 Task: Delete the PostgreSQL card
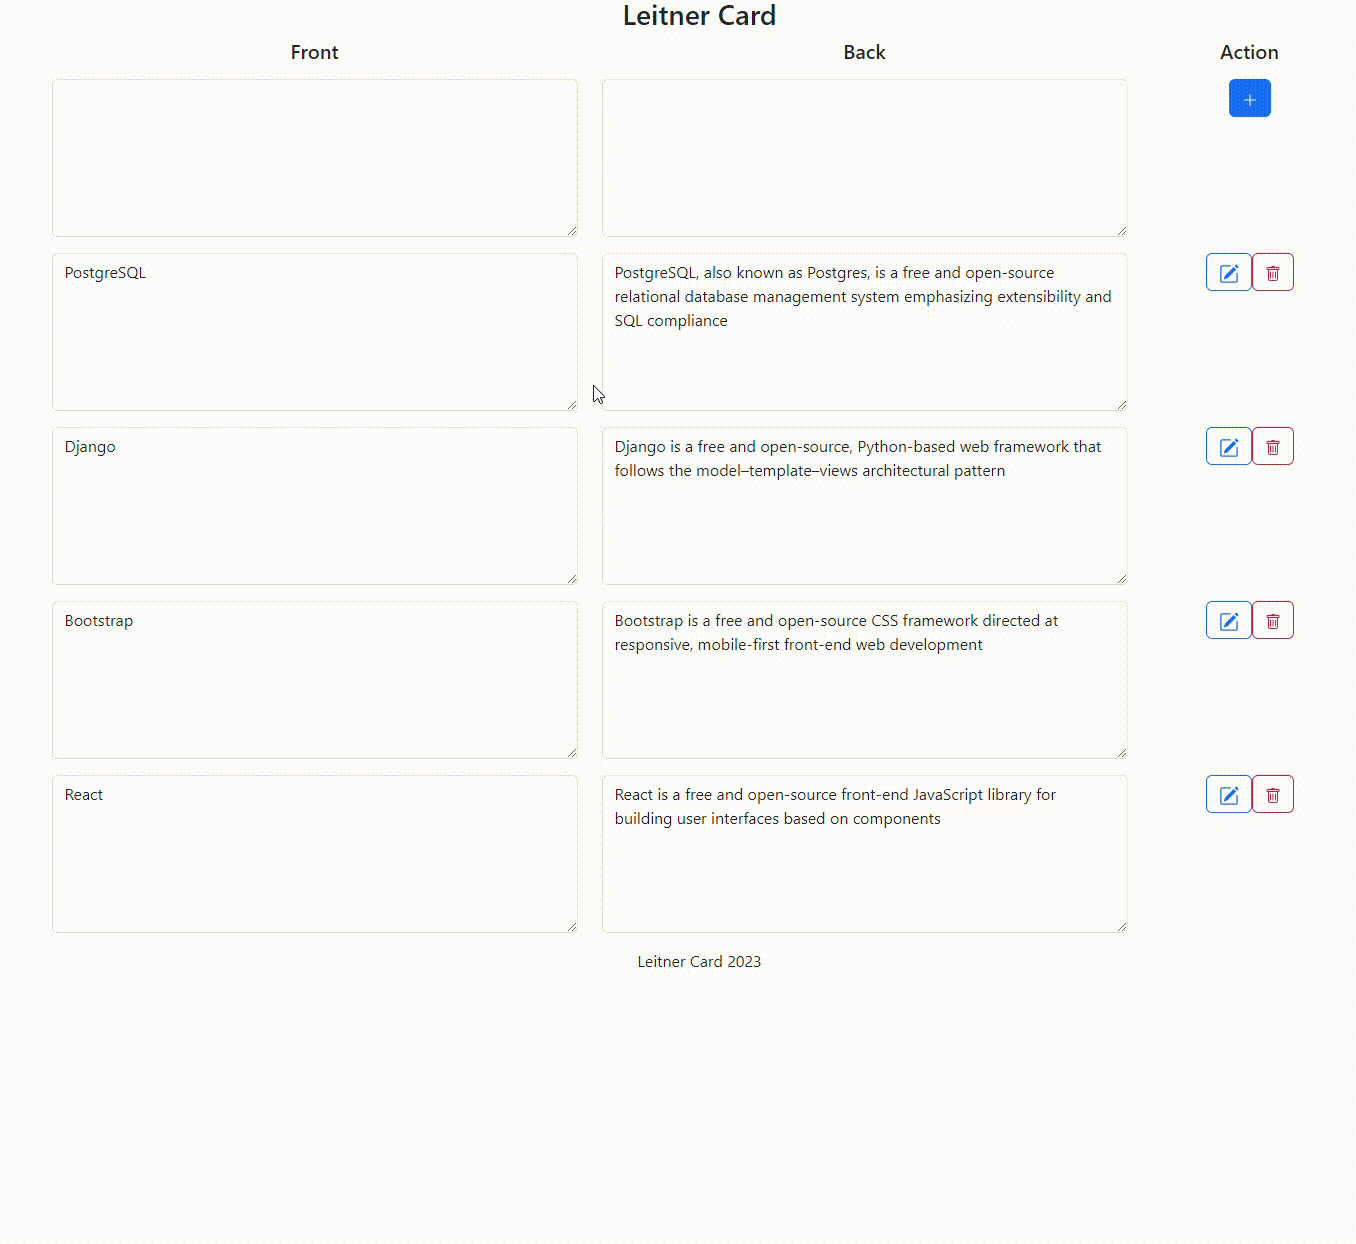pos(1273,272)
